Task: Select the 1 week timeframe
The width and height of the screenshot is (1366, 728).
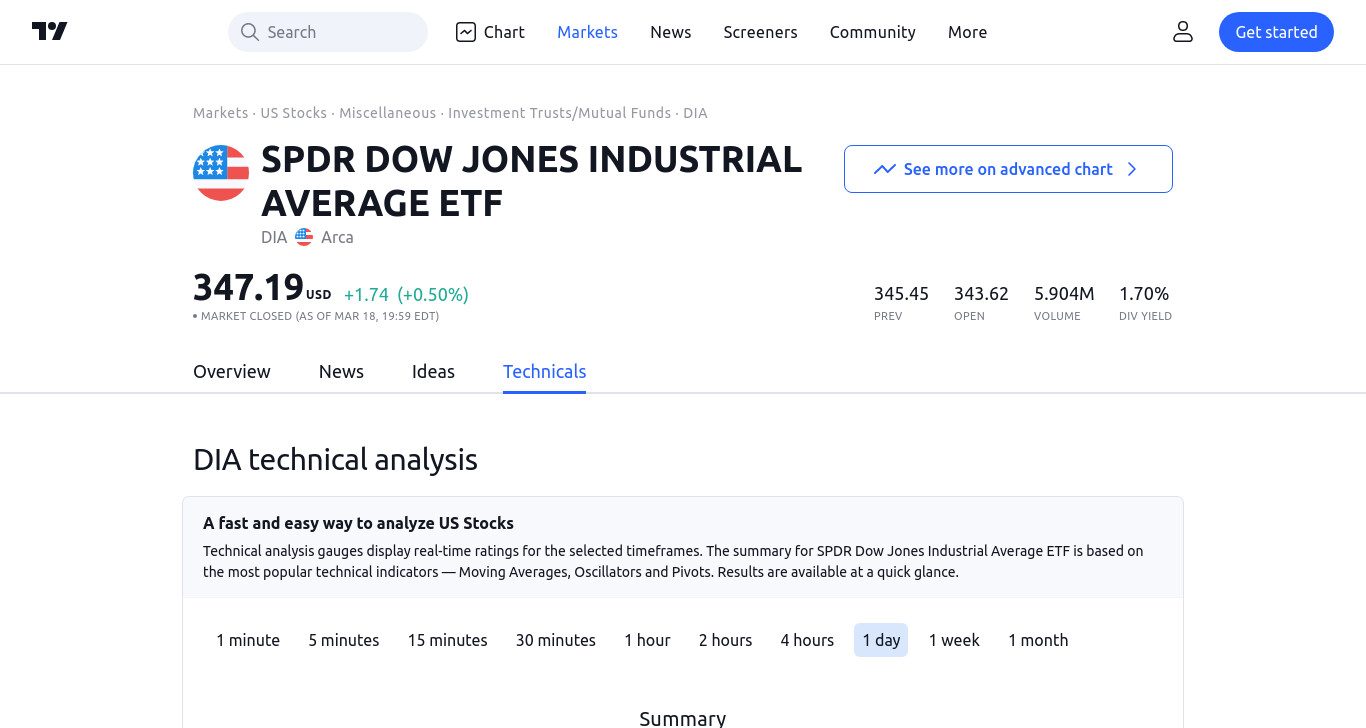Action: [x=954, y=640]
